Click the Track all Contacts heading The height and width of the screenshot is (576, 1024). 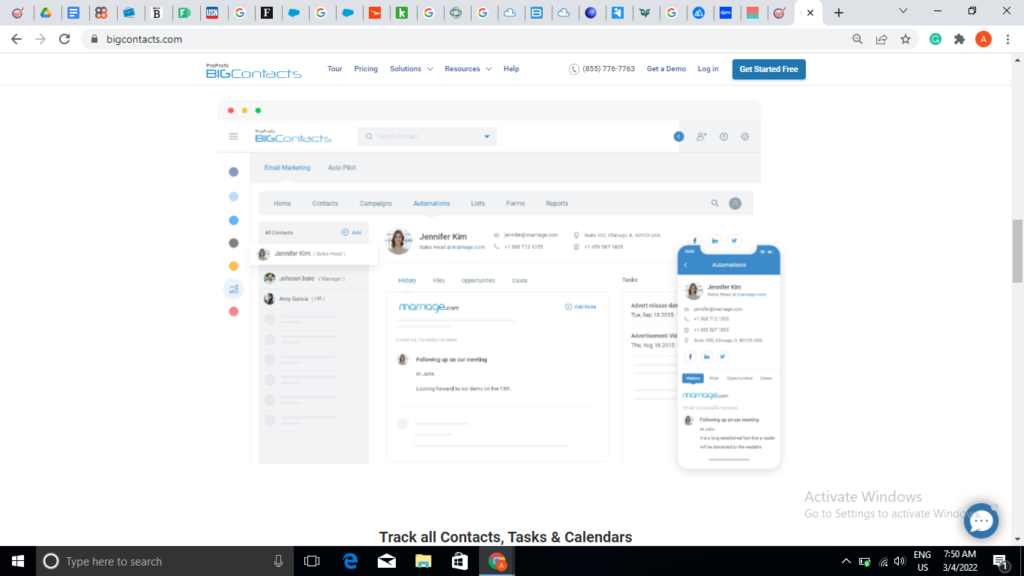point(505,537)
